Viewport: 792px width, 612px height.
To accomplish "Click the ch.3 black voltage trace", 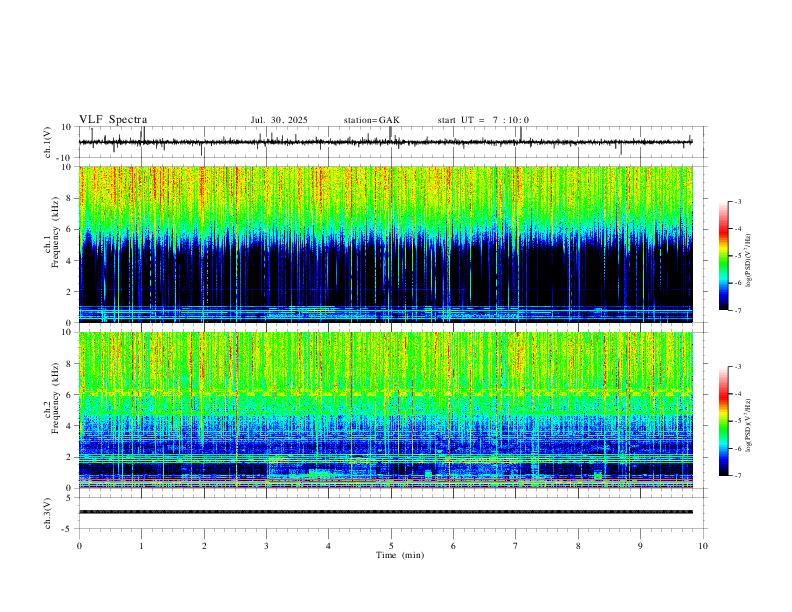I will pyautogui.click(x=385, y=512).
